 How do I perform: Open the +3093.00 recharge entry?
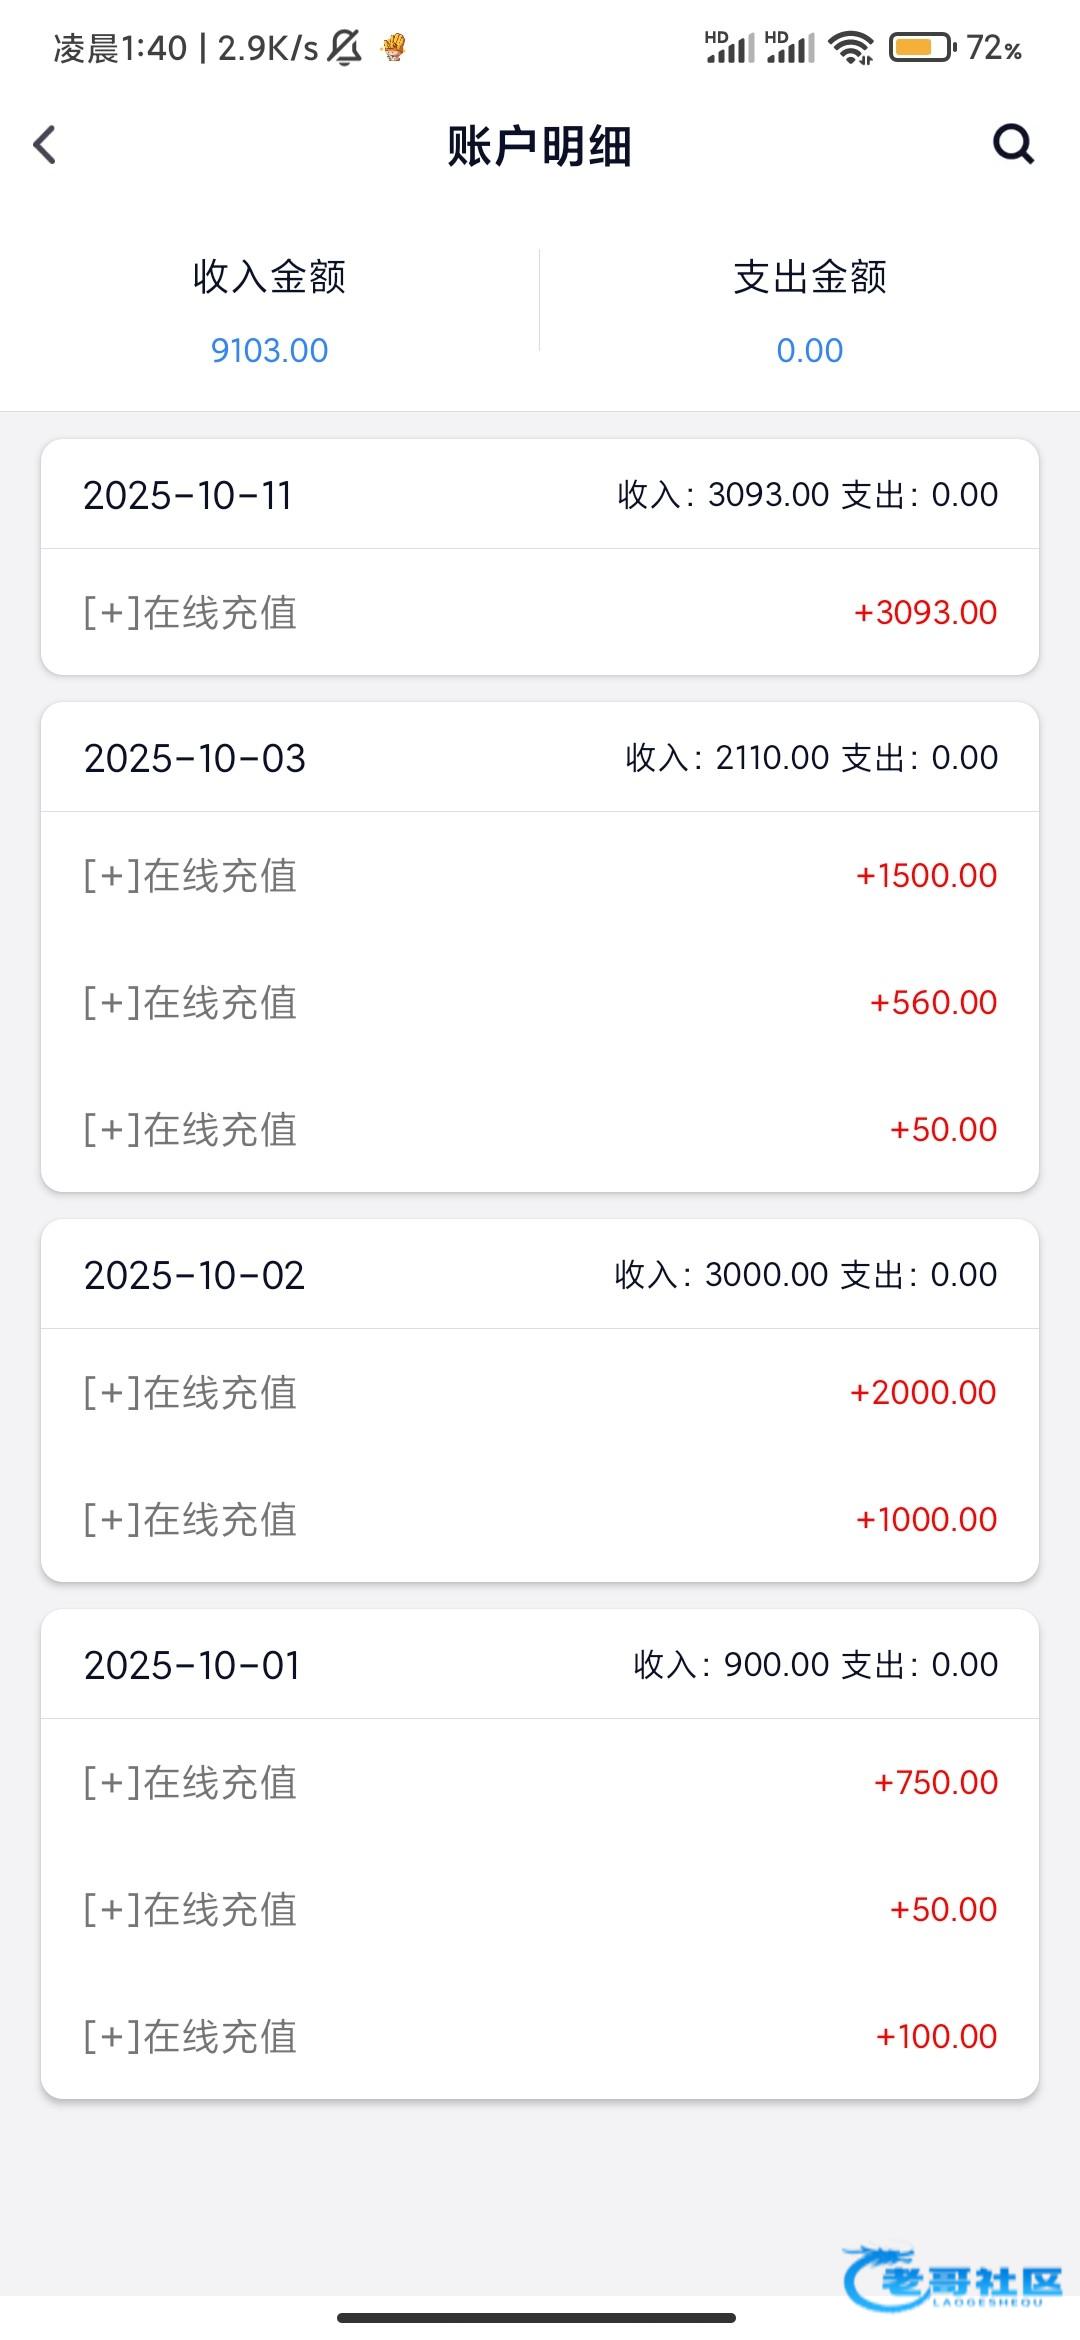click(x=540, y=612)
